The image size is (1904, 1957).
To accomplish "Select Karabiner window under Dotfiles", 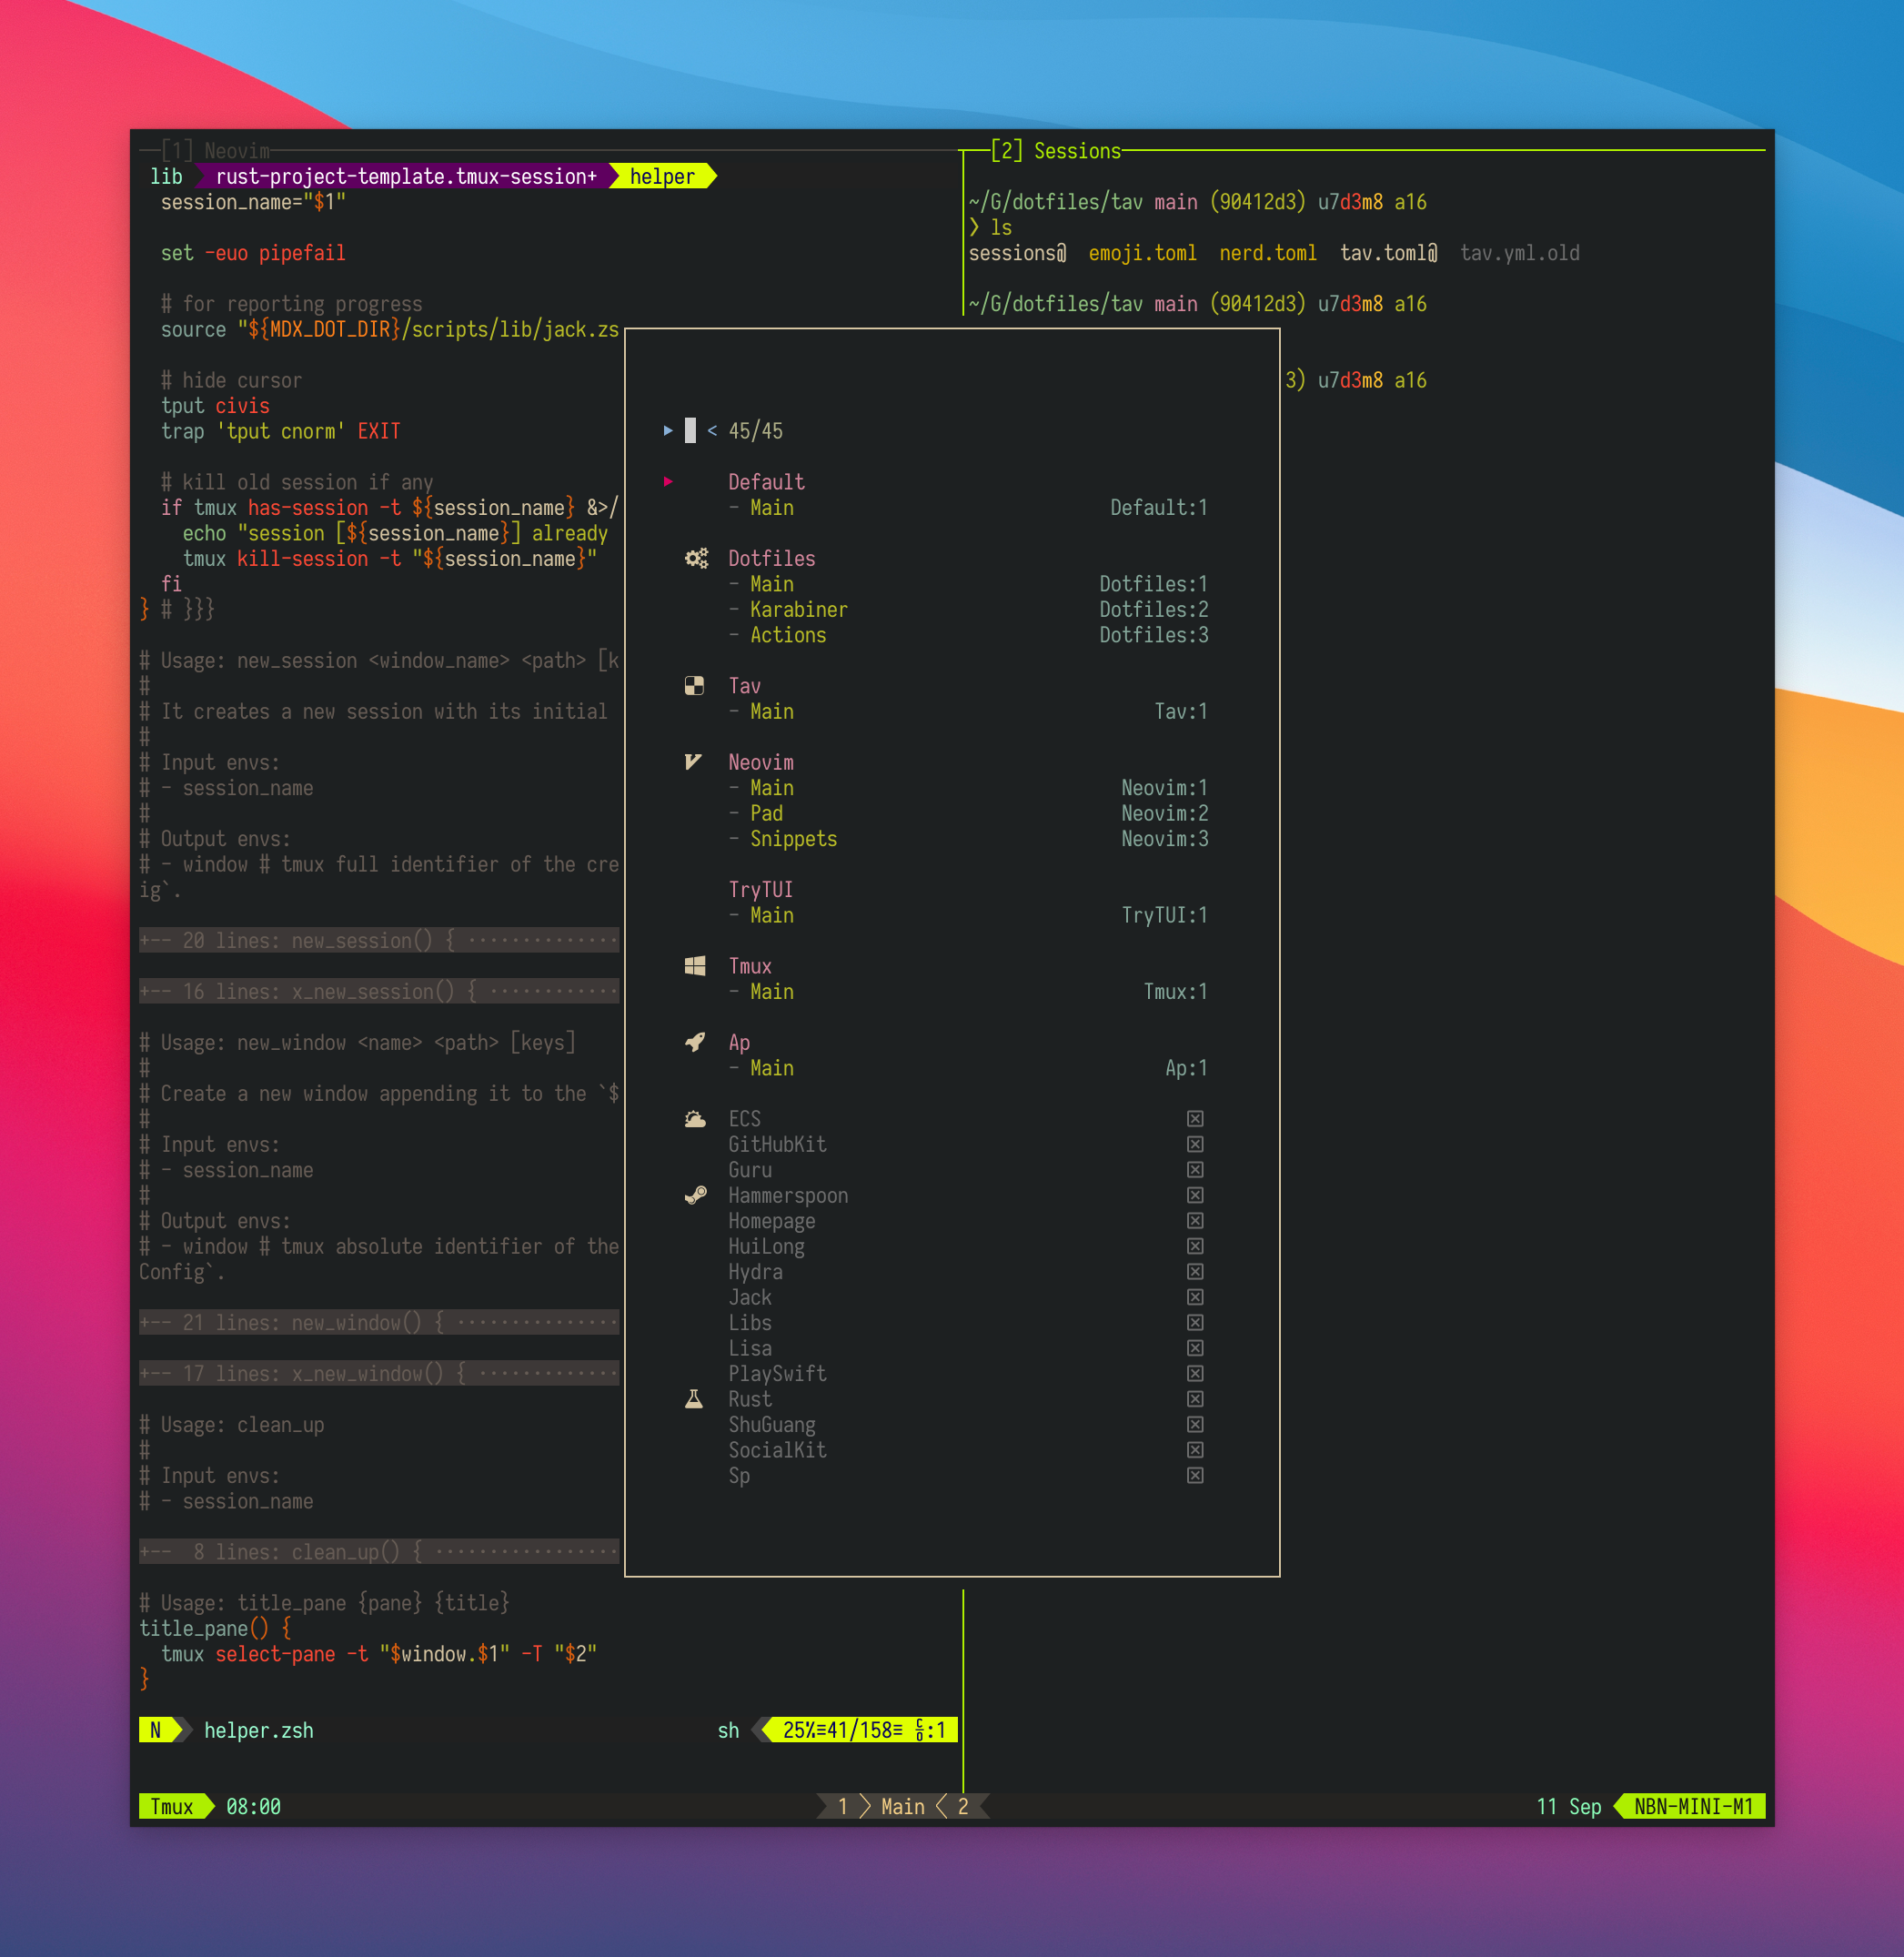I will click(798, 609).
